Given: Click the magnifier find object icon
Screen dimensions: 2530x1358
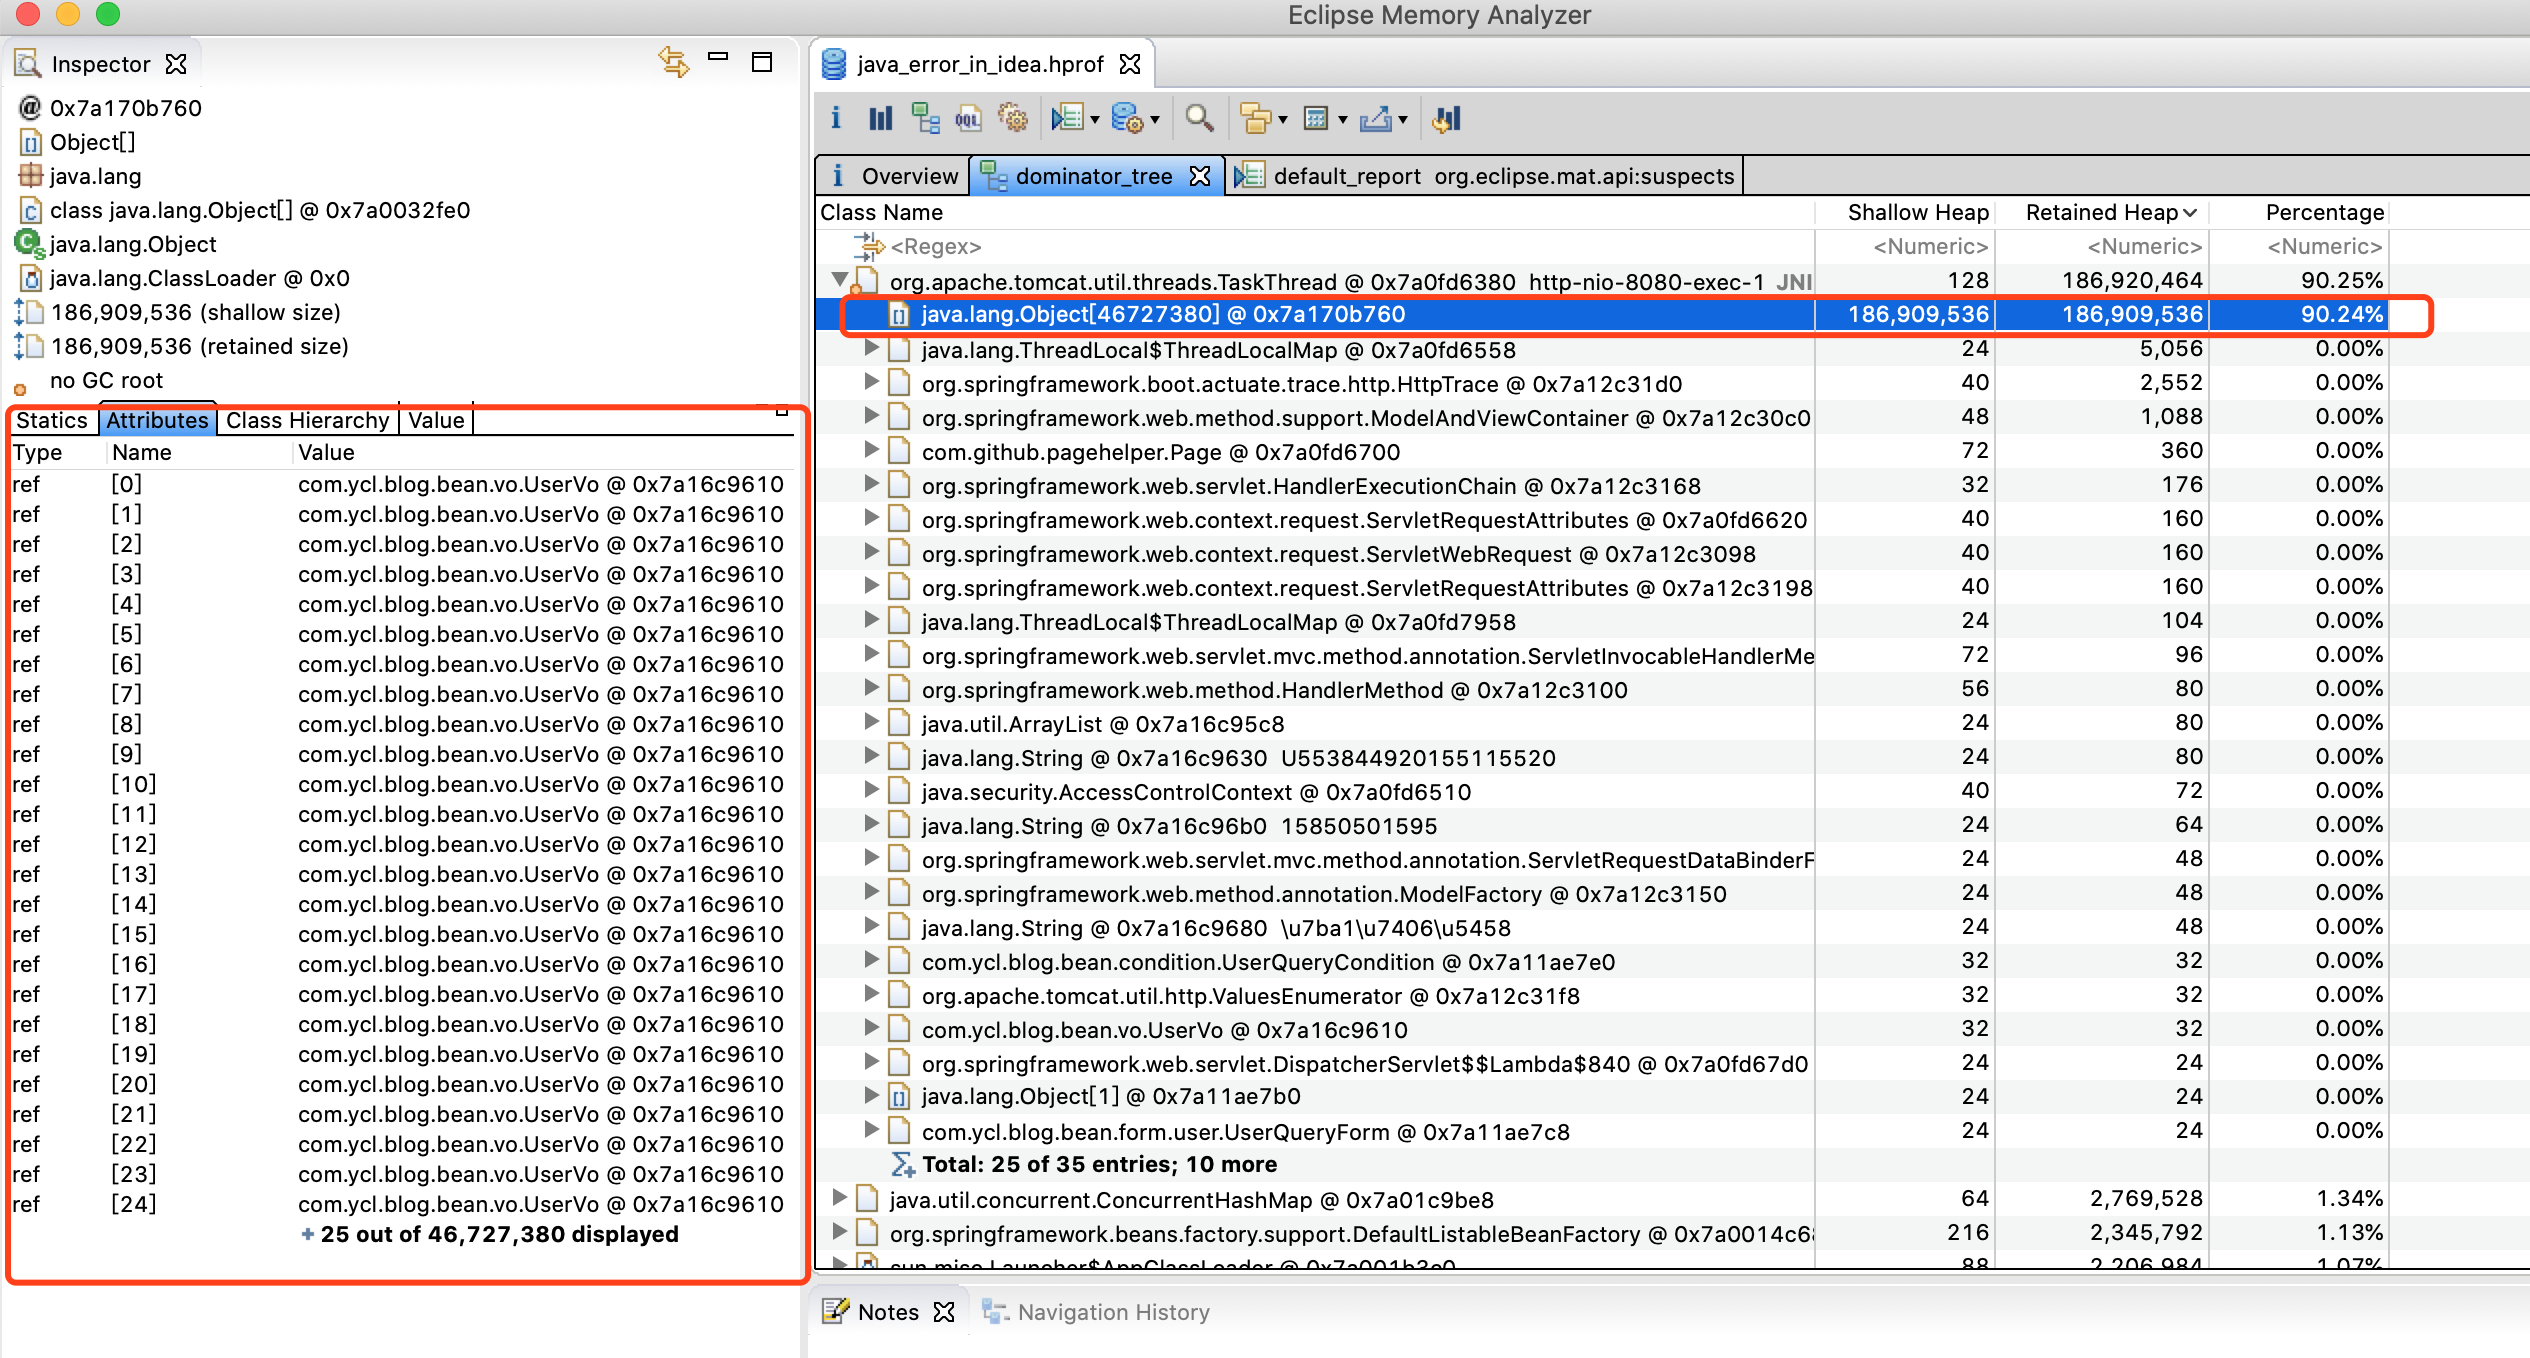Looking at the screenshot, I should 1199,119.
